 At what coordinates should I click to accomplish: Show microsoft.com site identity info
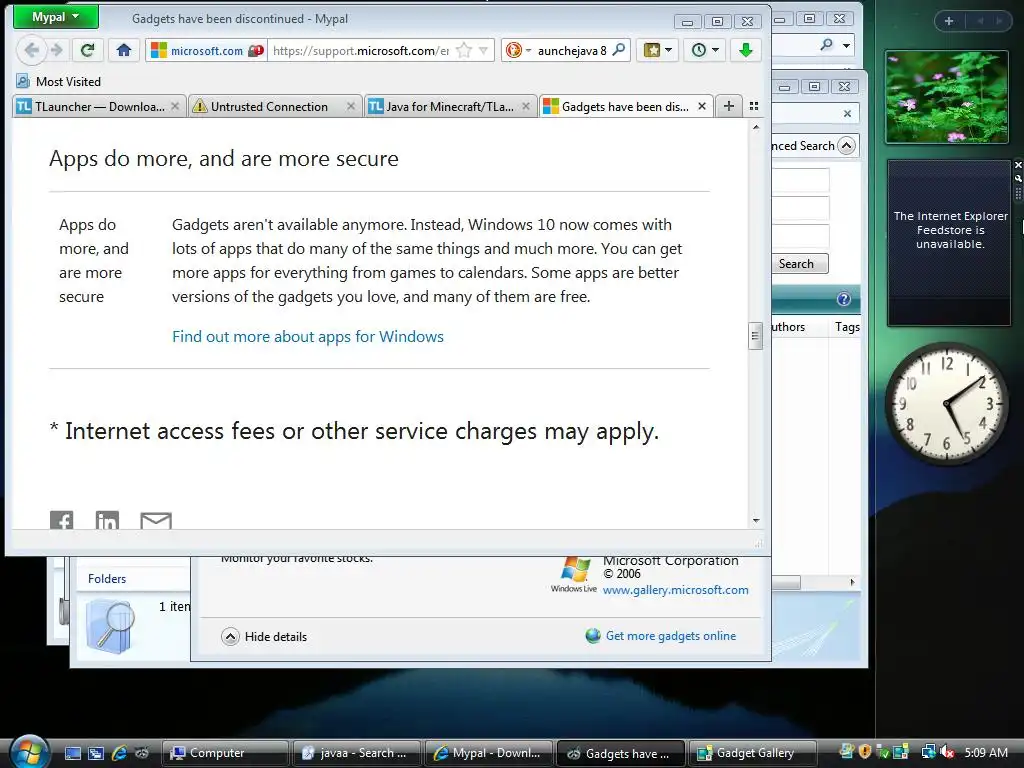[206, 50]
